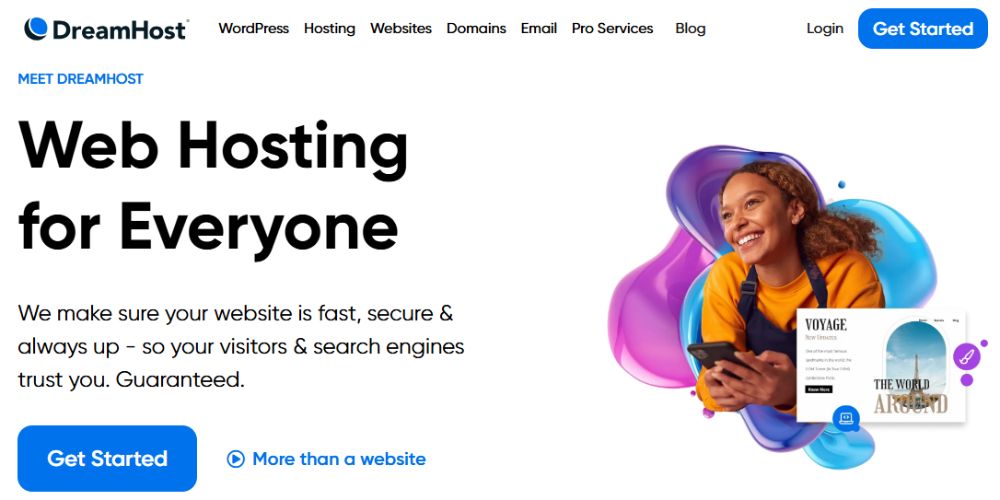
Task: Click the DreamHost moon logo icon
Action: pyautogui.click(x=36, y=29)
